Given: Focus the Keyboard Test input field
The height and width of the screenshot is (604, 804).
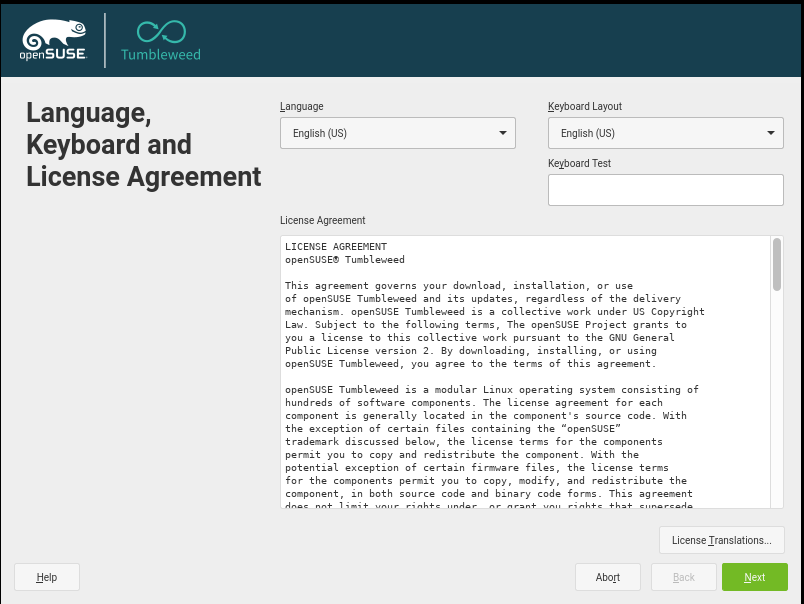Looking at the screenshot, I should pyautogui.click(x=665, y=189).
